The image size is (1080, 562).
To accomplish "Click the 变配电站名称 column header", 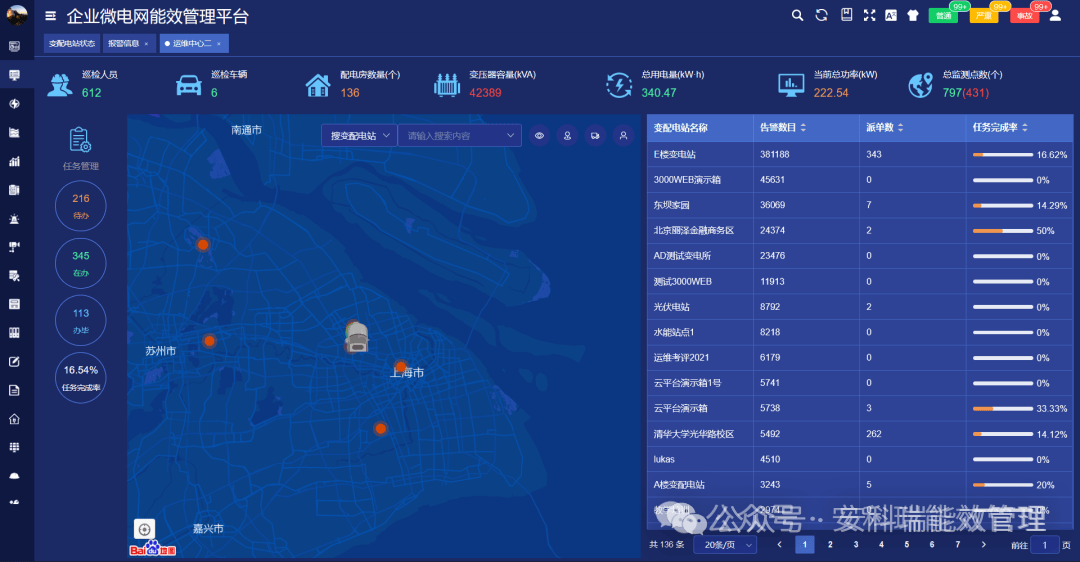I will coord(700,127).
